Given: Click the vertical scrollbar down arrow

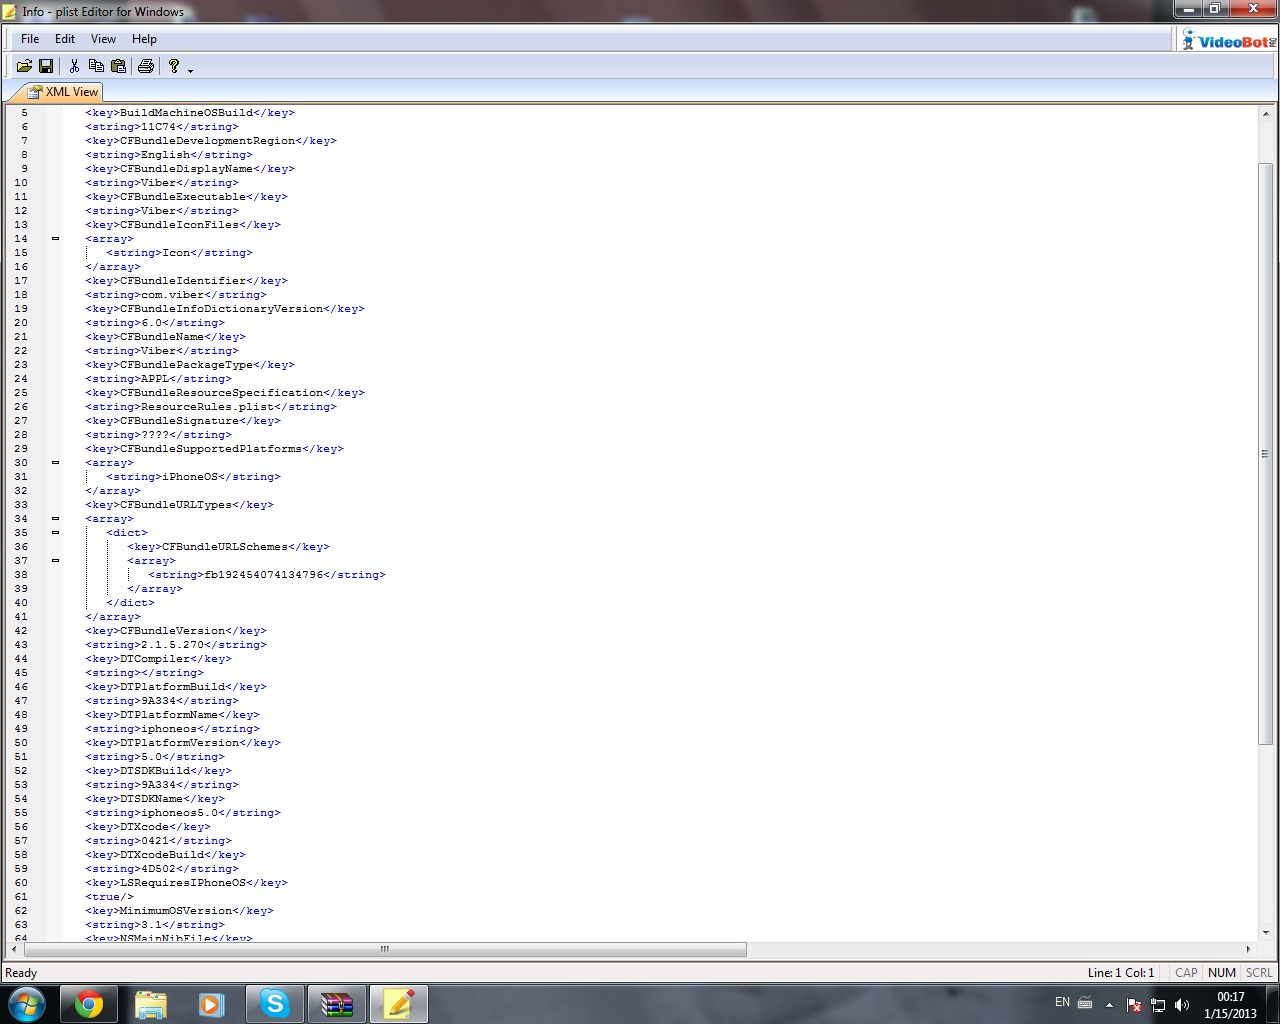Looking at the screenshot, I should (1265, 932).
